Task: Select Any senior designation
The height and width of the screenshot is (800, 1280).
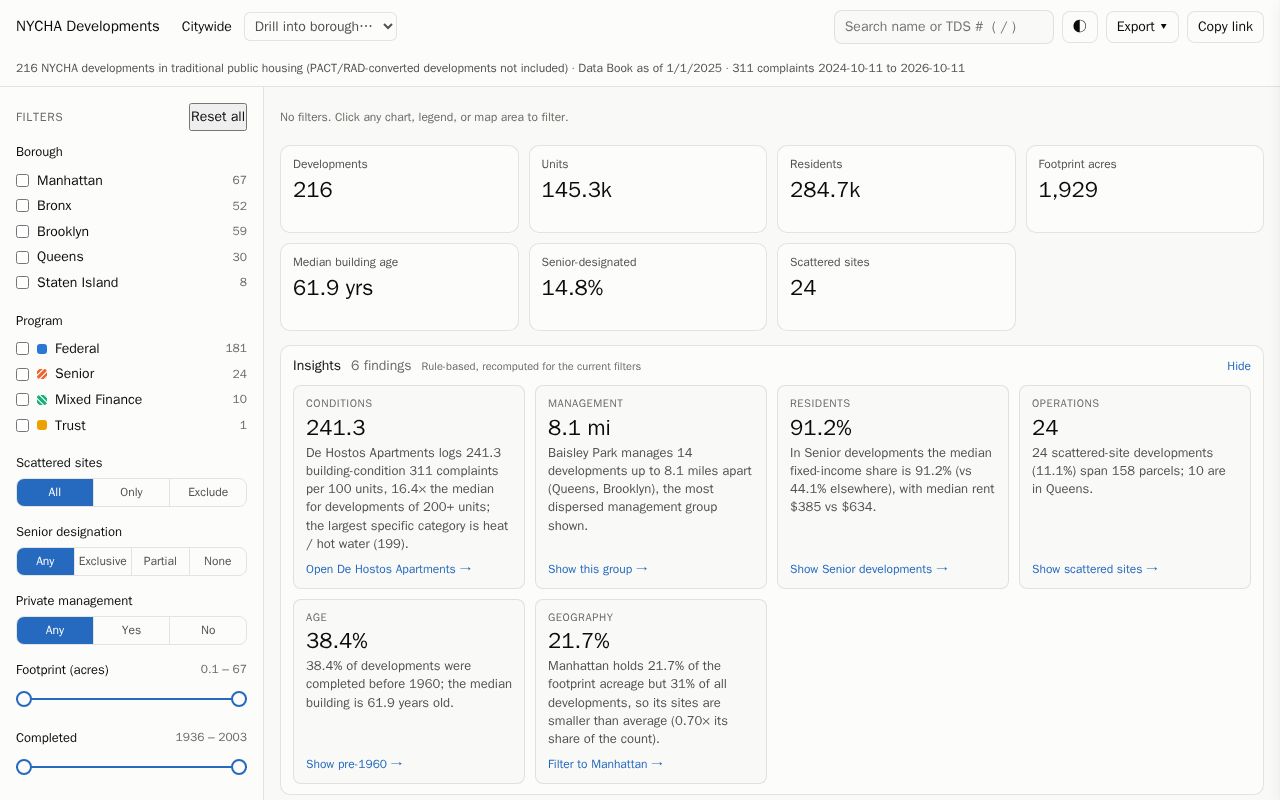Action: coord(45,561)
